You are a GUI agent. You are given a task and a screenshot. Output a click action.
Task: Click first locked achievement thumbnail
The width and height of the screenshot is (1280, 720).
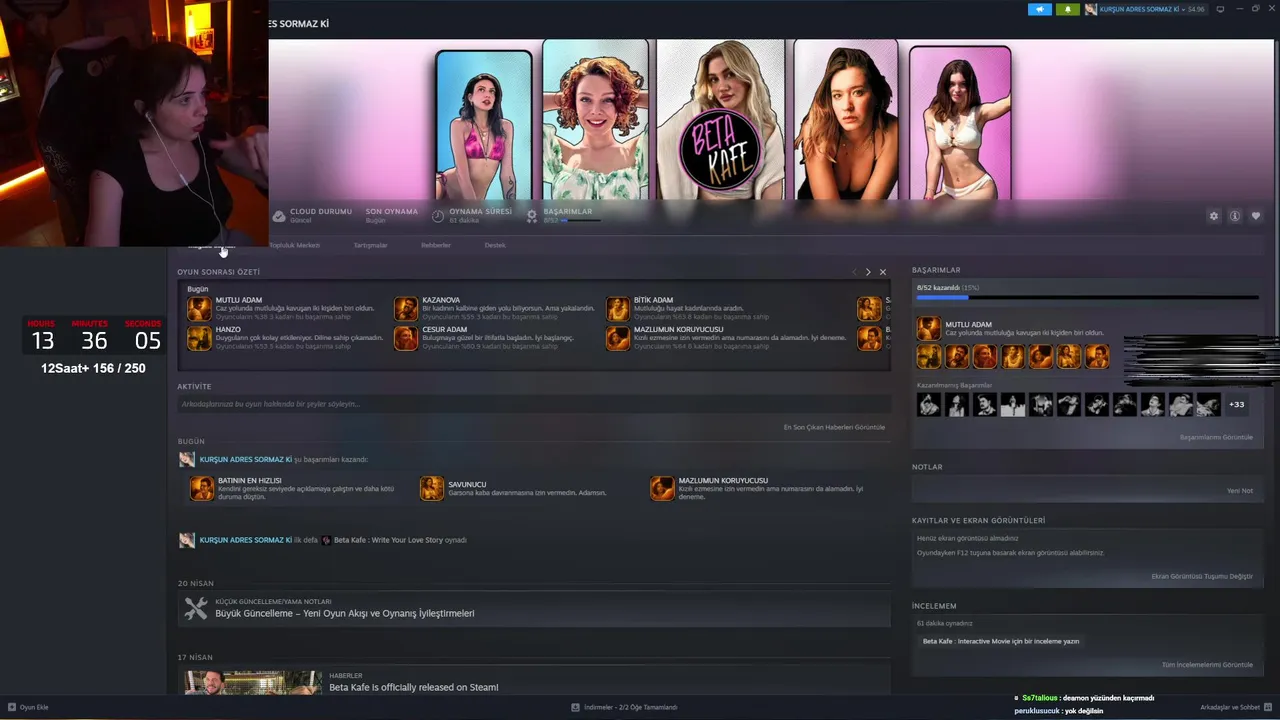929,404
